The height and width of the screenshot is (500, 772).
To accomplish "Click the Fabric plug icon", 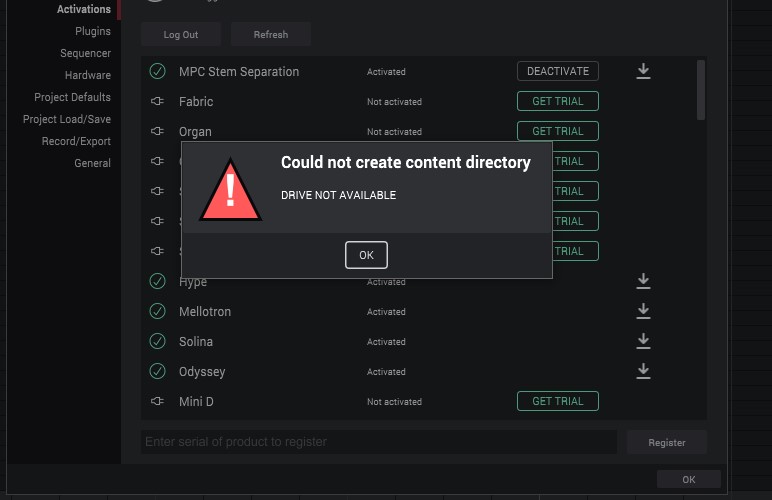I will tap(158, 101).
